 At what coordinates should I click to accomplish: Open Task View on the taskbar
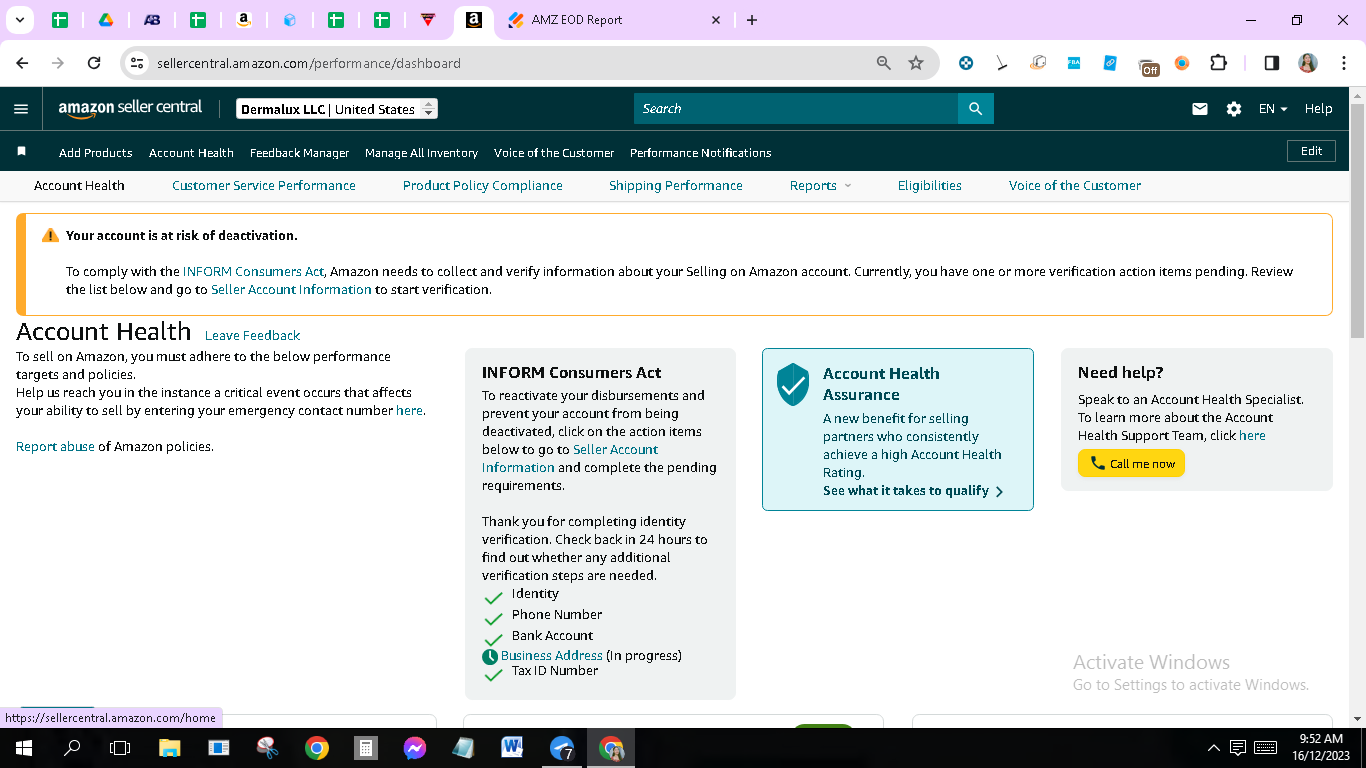point(120,748)
